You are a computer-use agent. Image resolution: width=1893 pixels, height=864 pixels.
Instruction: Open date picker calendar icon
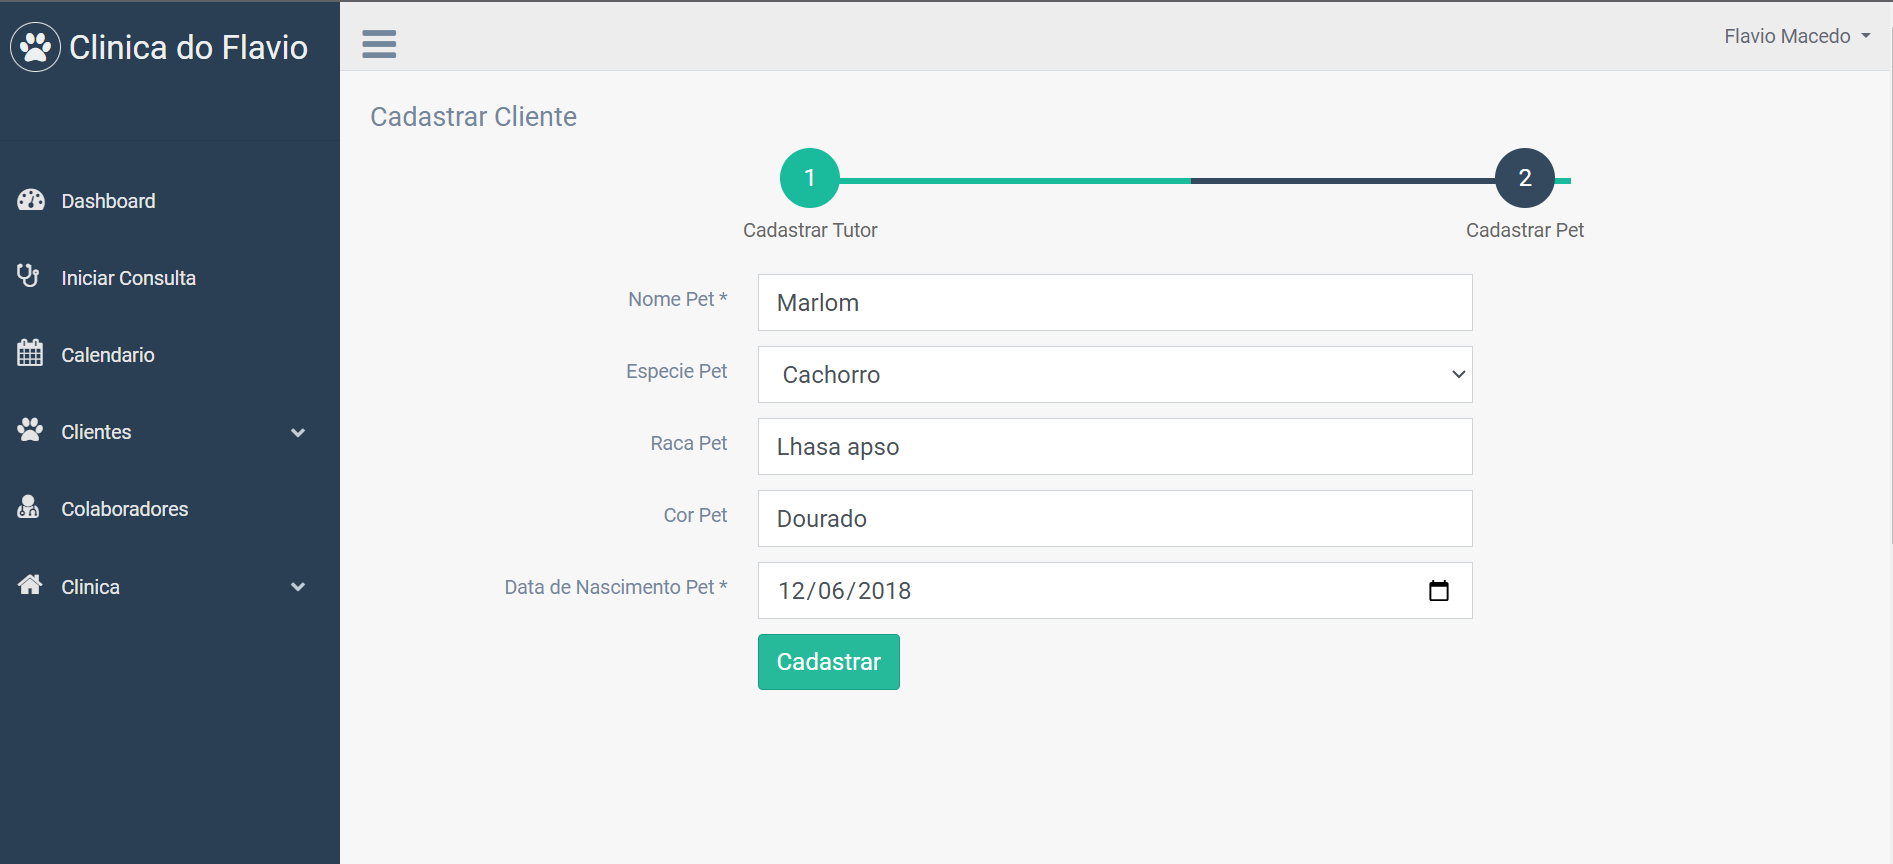[x=1438, y=591]
